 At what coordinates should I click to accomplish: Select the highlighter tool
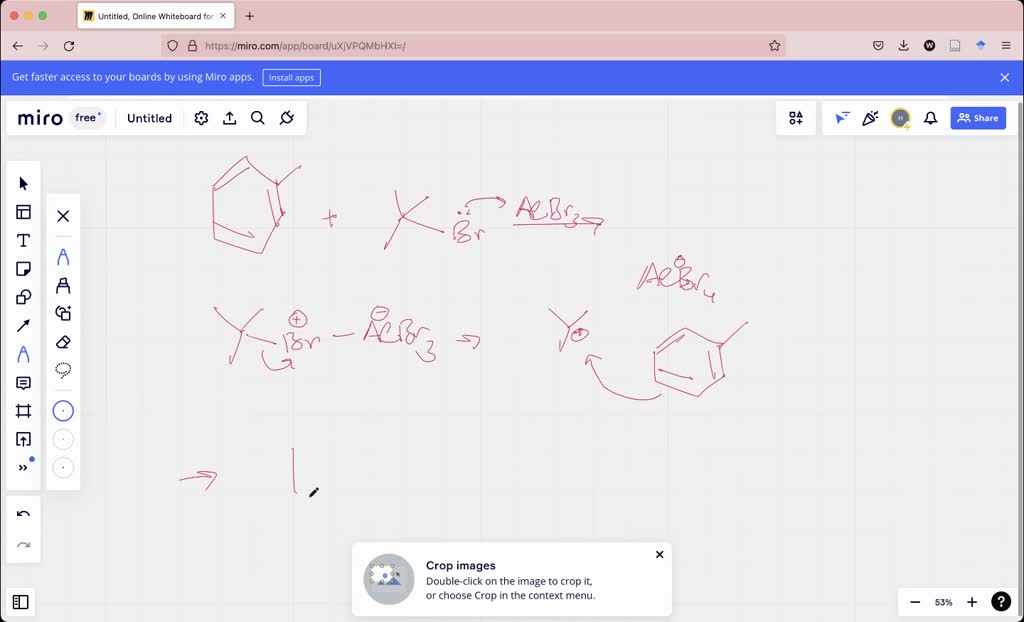pos(63,284)
